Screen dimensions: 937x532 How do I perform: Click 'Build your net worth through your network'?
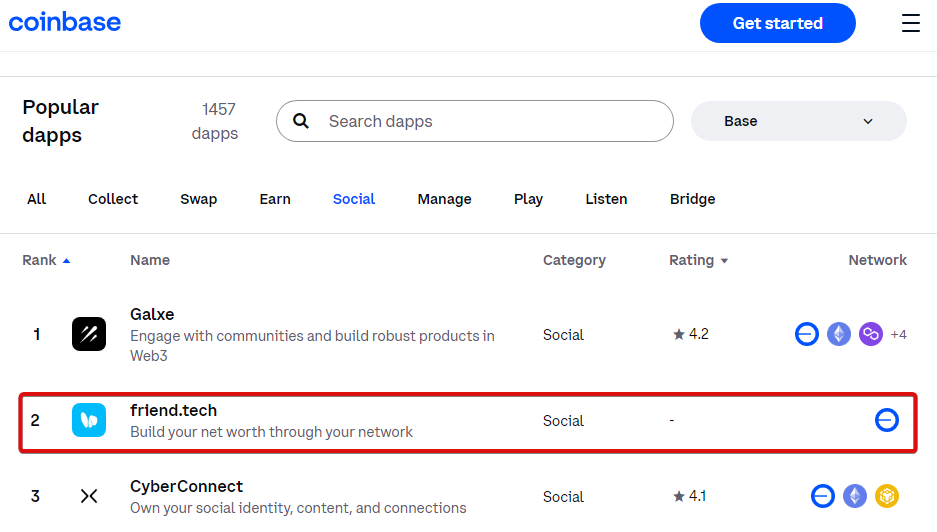tap(271, 432)
